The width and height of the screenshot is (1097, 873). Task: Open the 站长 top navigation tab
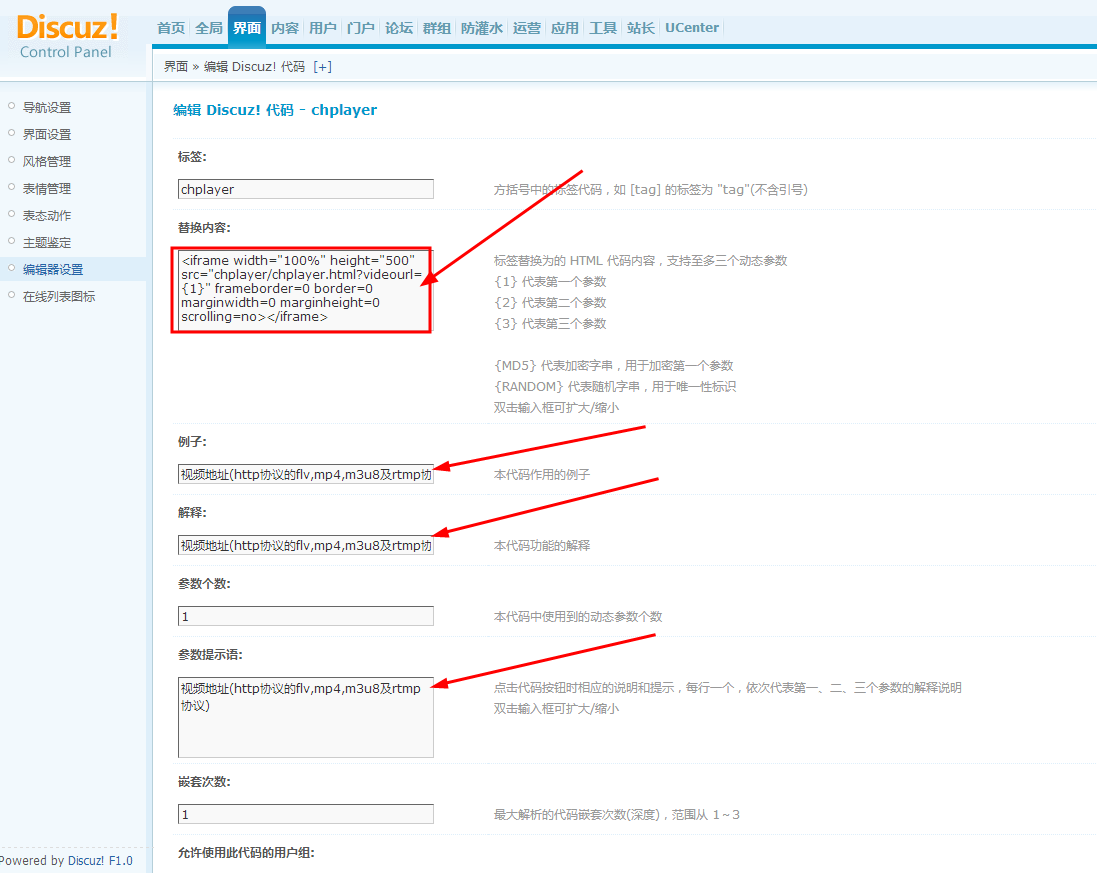(640, 28)
